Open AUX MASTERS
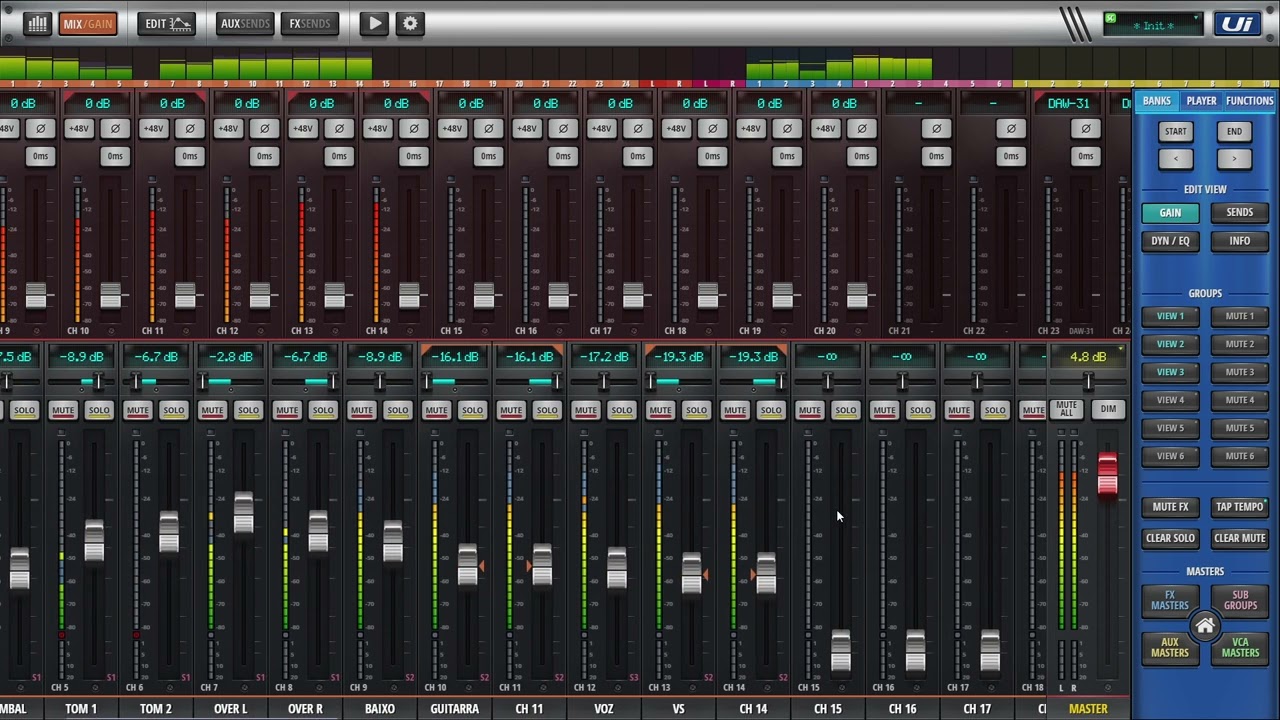 [1169, 648]
